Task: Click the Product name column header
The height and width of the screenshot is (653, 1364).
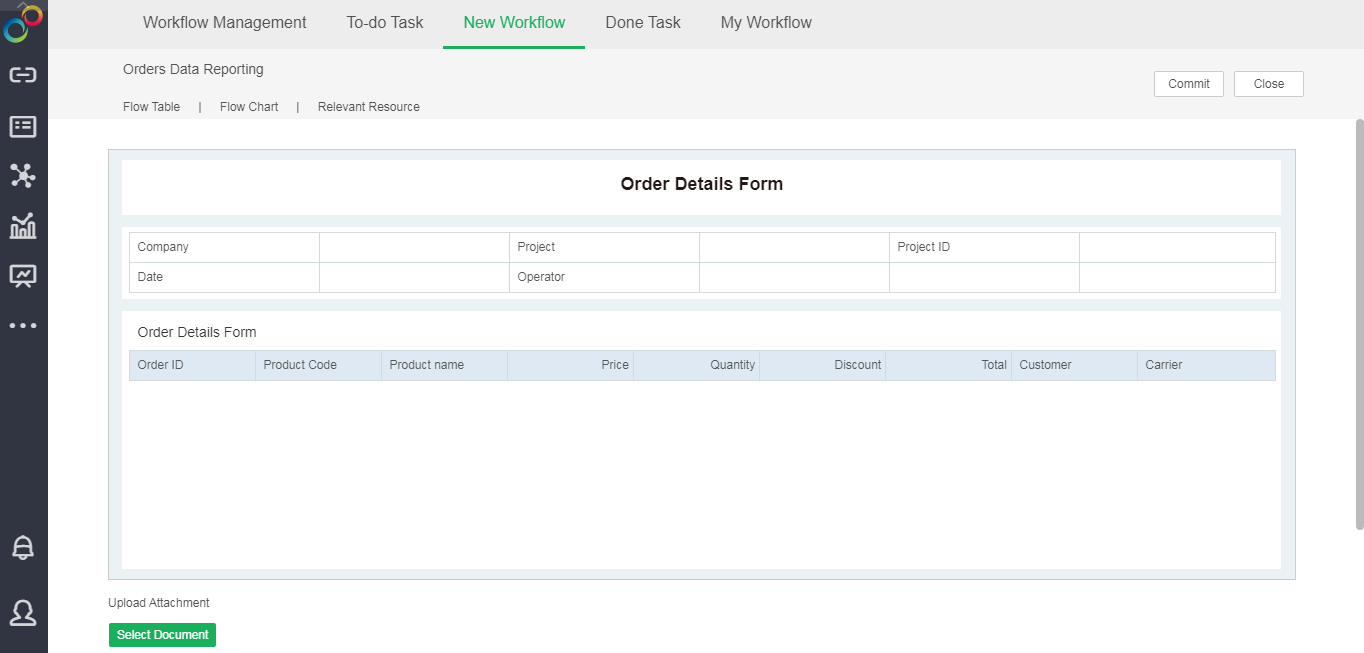Action: tap(444, 365)
